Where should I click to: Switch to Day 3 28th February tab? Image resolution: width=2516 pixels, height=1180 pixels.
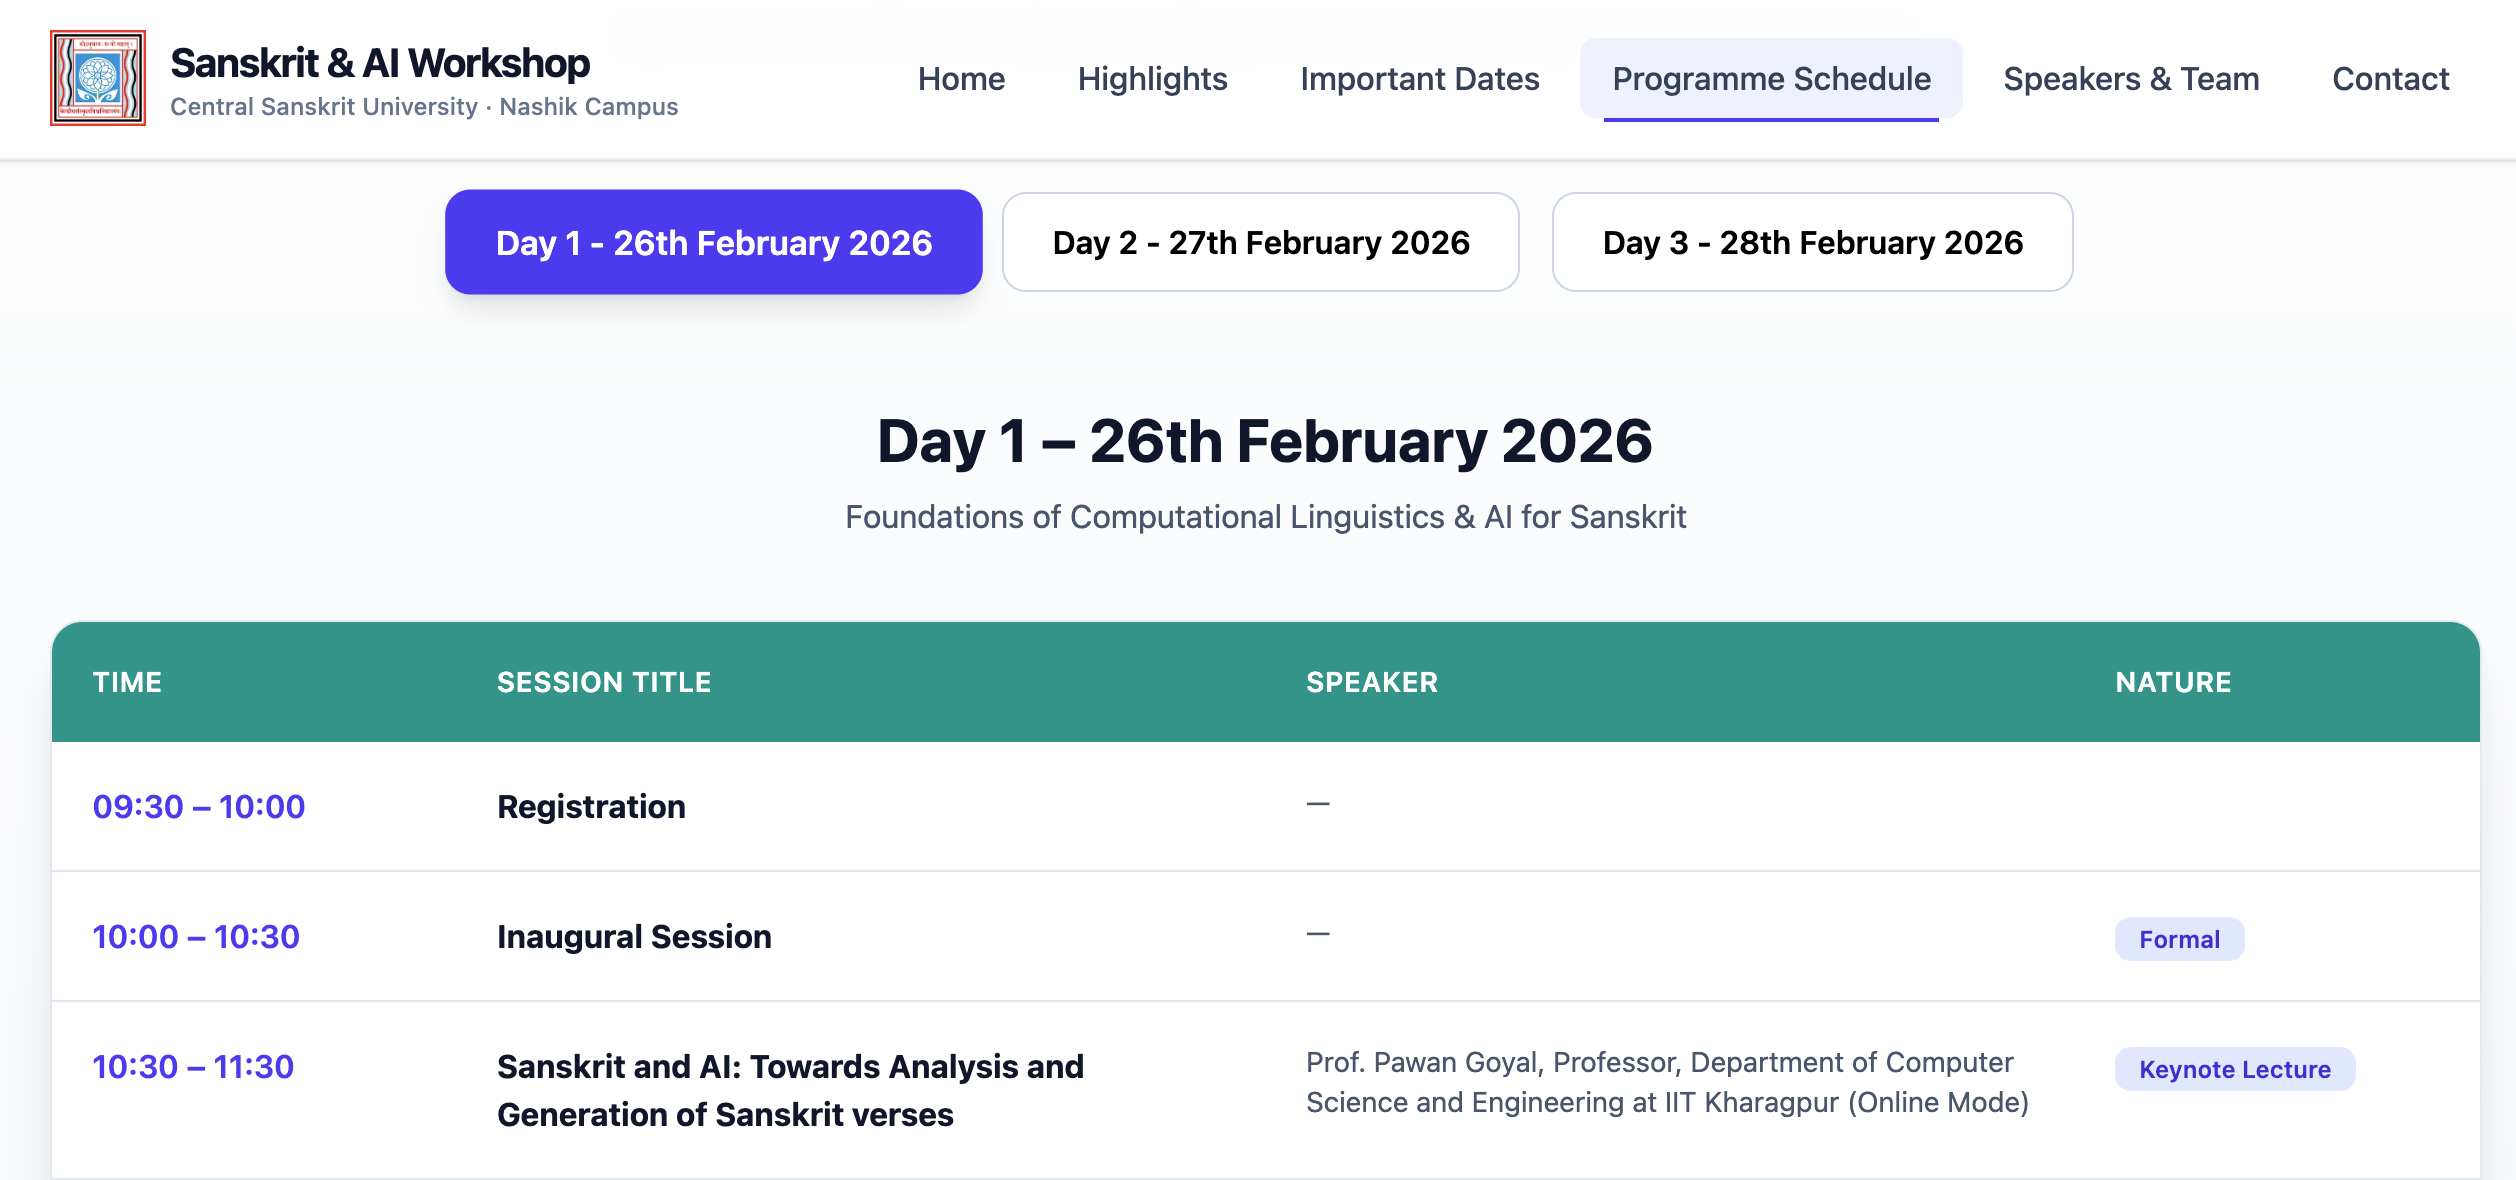coord(1812,243)
